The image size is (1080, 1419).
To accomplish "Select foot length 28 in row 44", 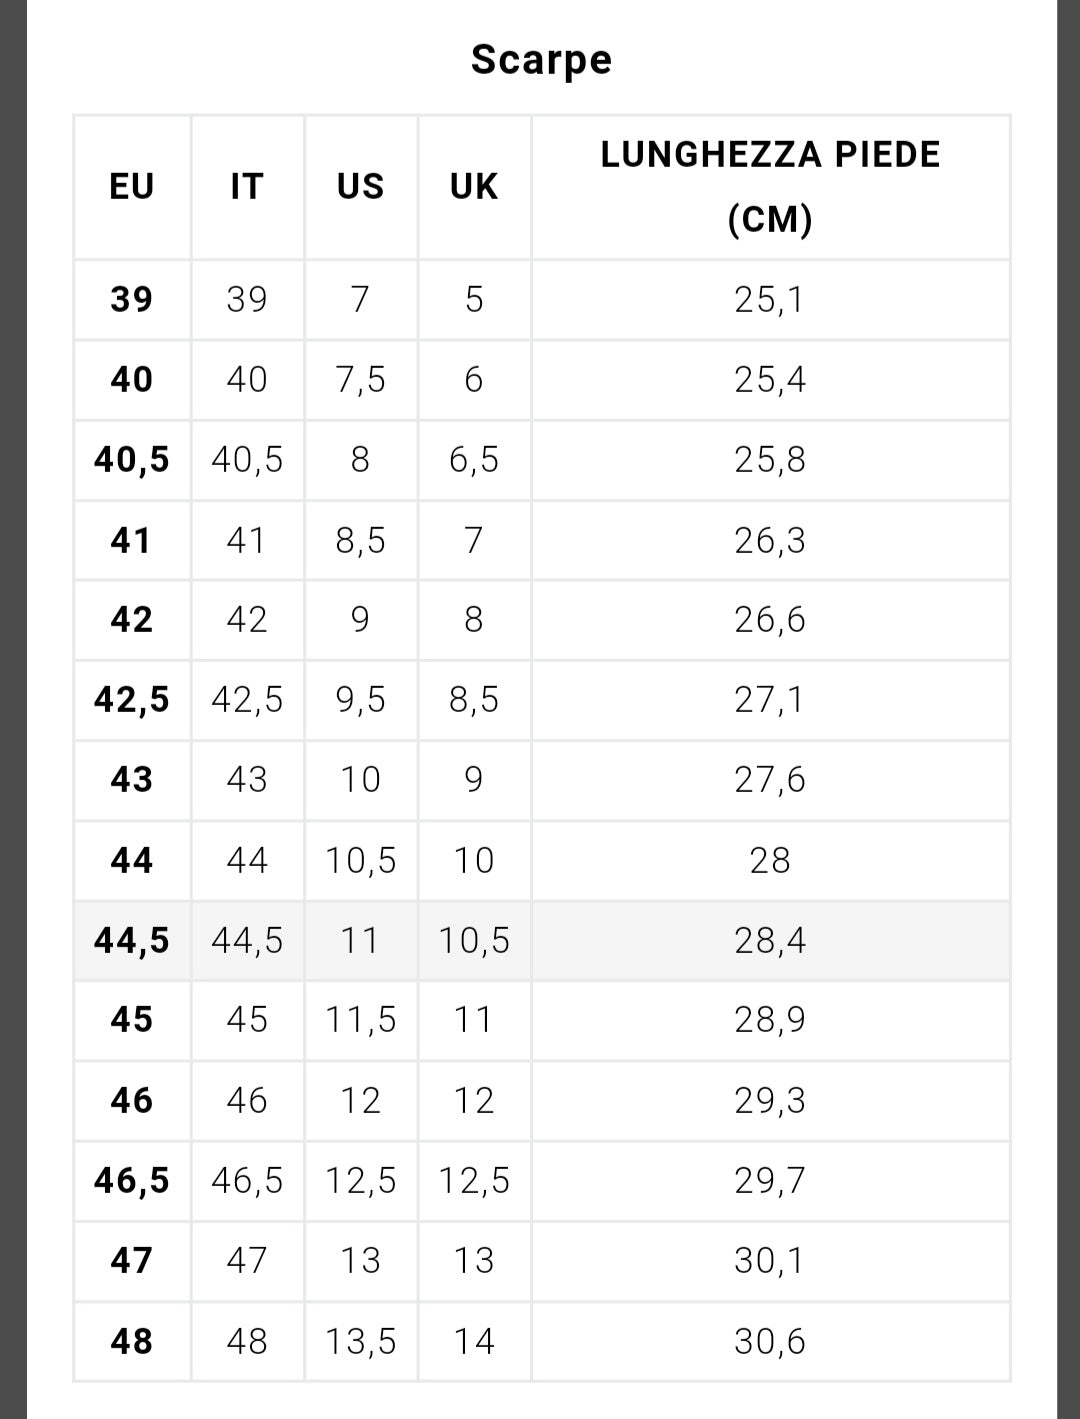I will [770, 860].
